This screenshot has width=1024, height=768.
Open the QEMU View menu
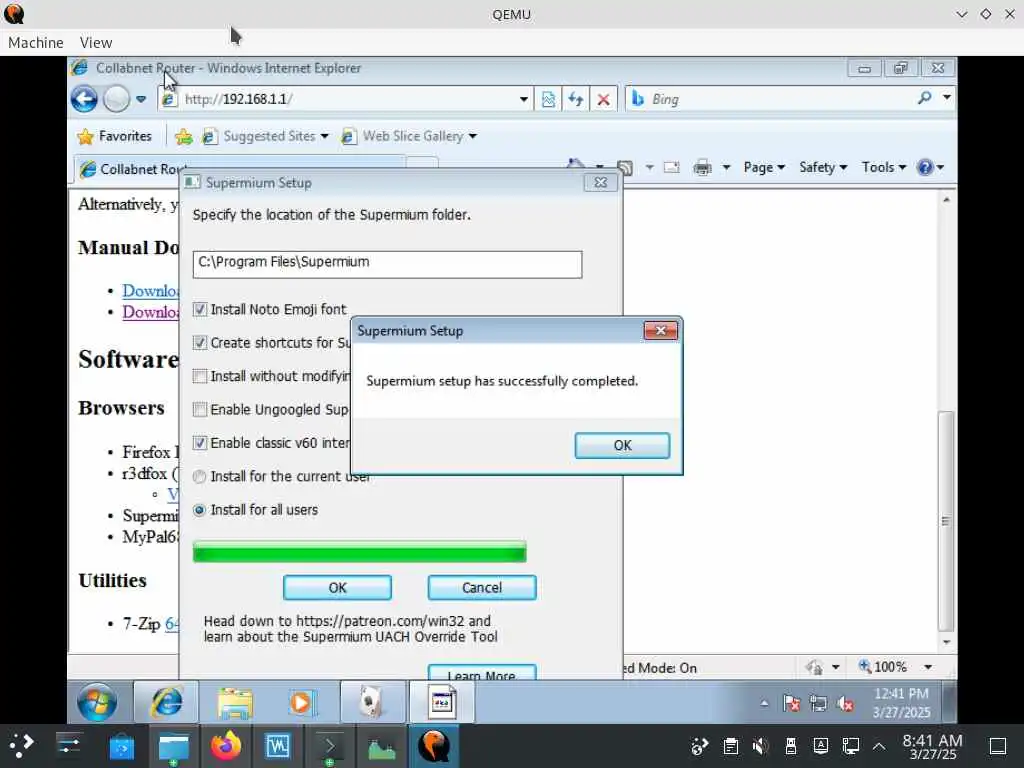coord(96,42)
